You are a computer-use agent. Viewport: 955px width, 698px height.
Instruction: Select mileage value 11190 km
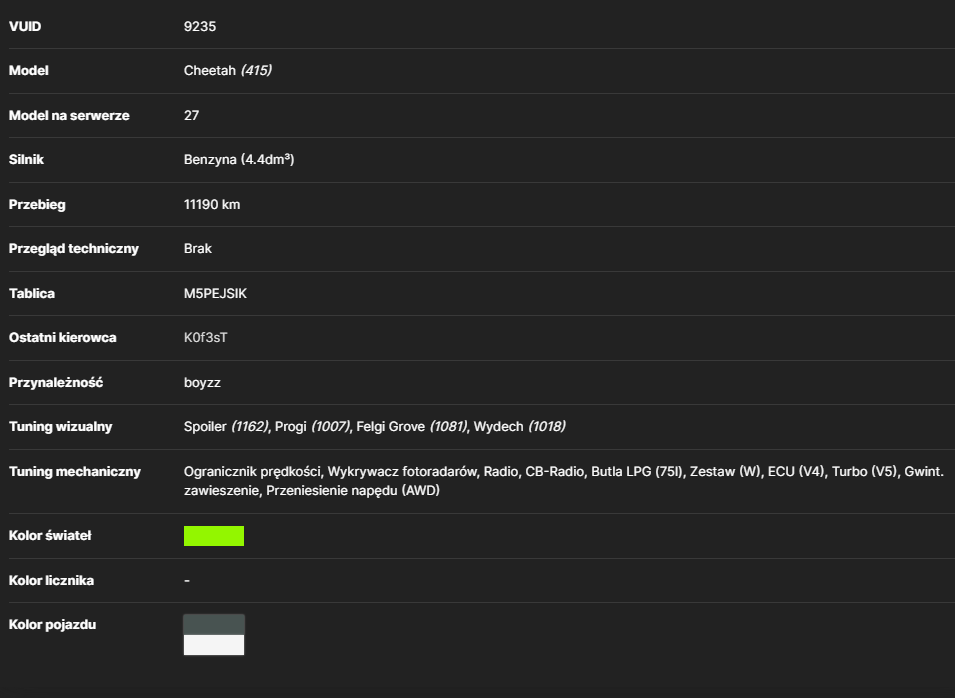coord(212,205)
